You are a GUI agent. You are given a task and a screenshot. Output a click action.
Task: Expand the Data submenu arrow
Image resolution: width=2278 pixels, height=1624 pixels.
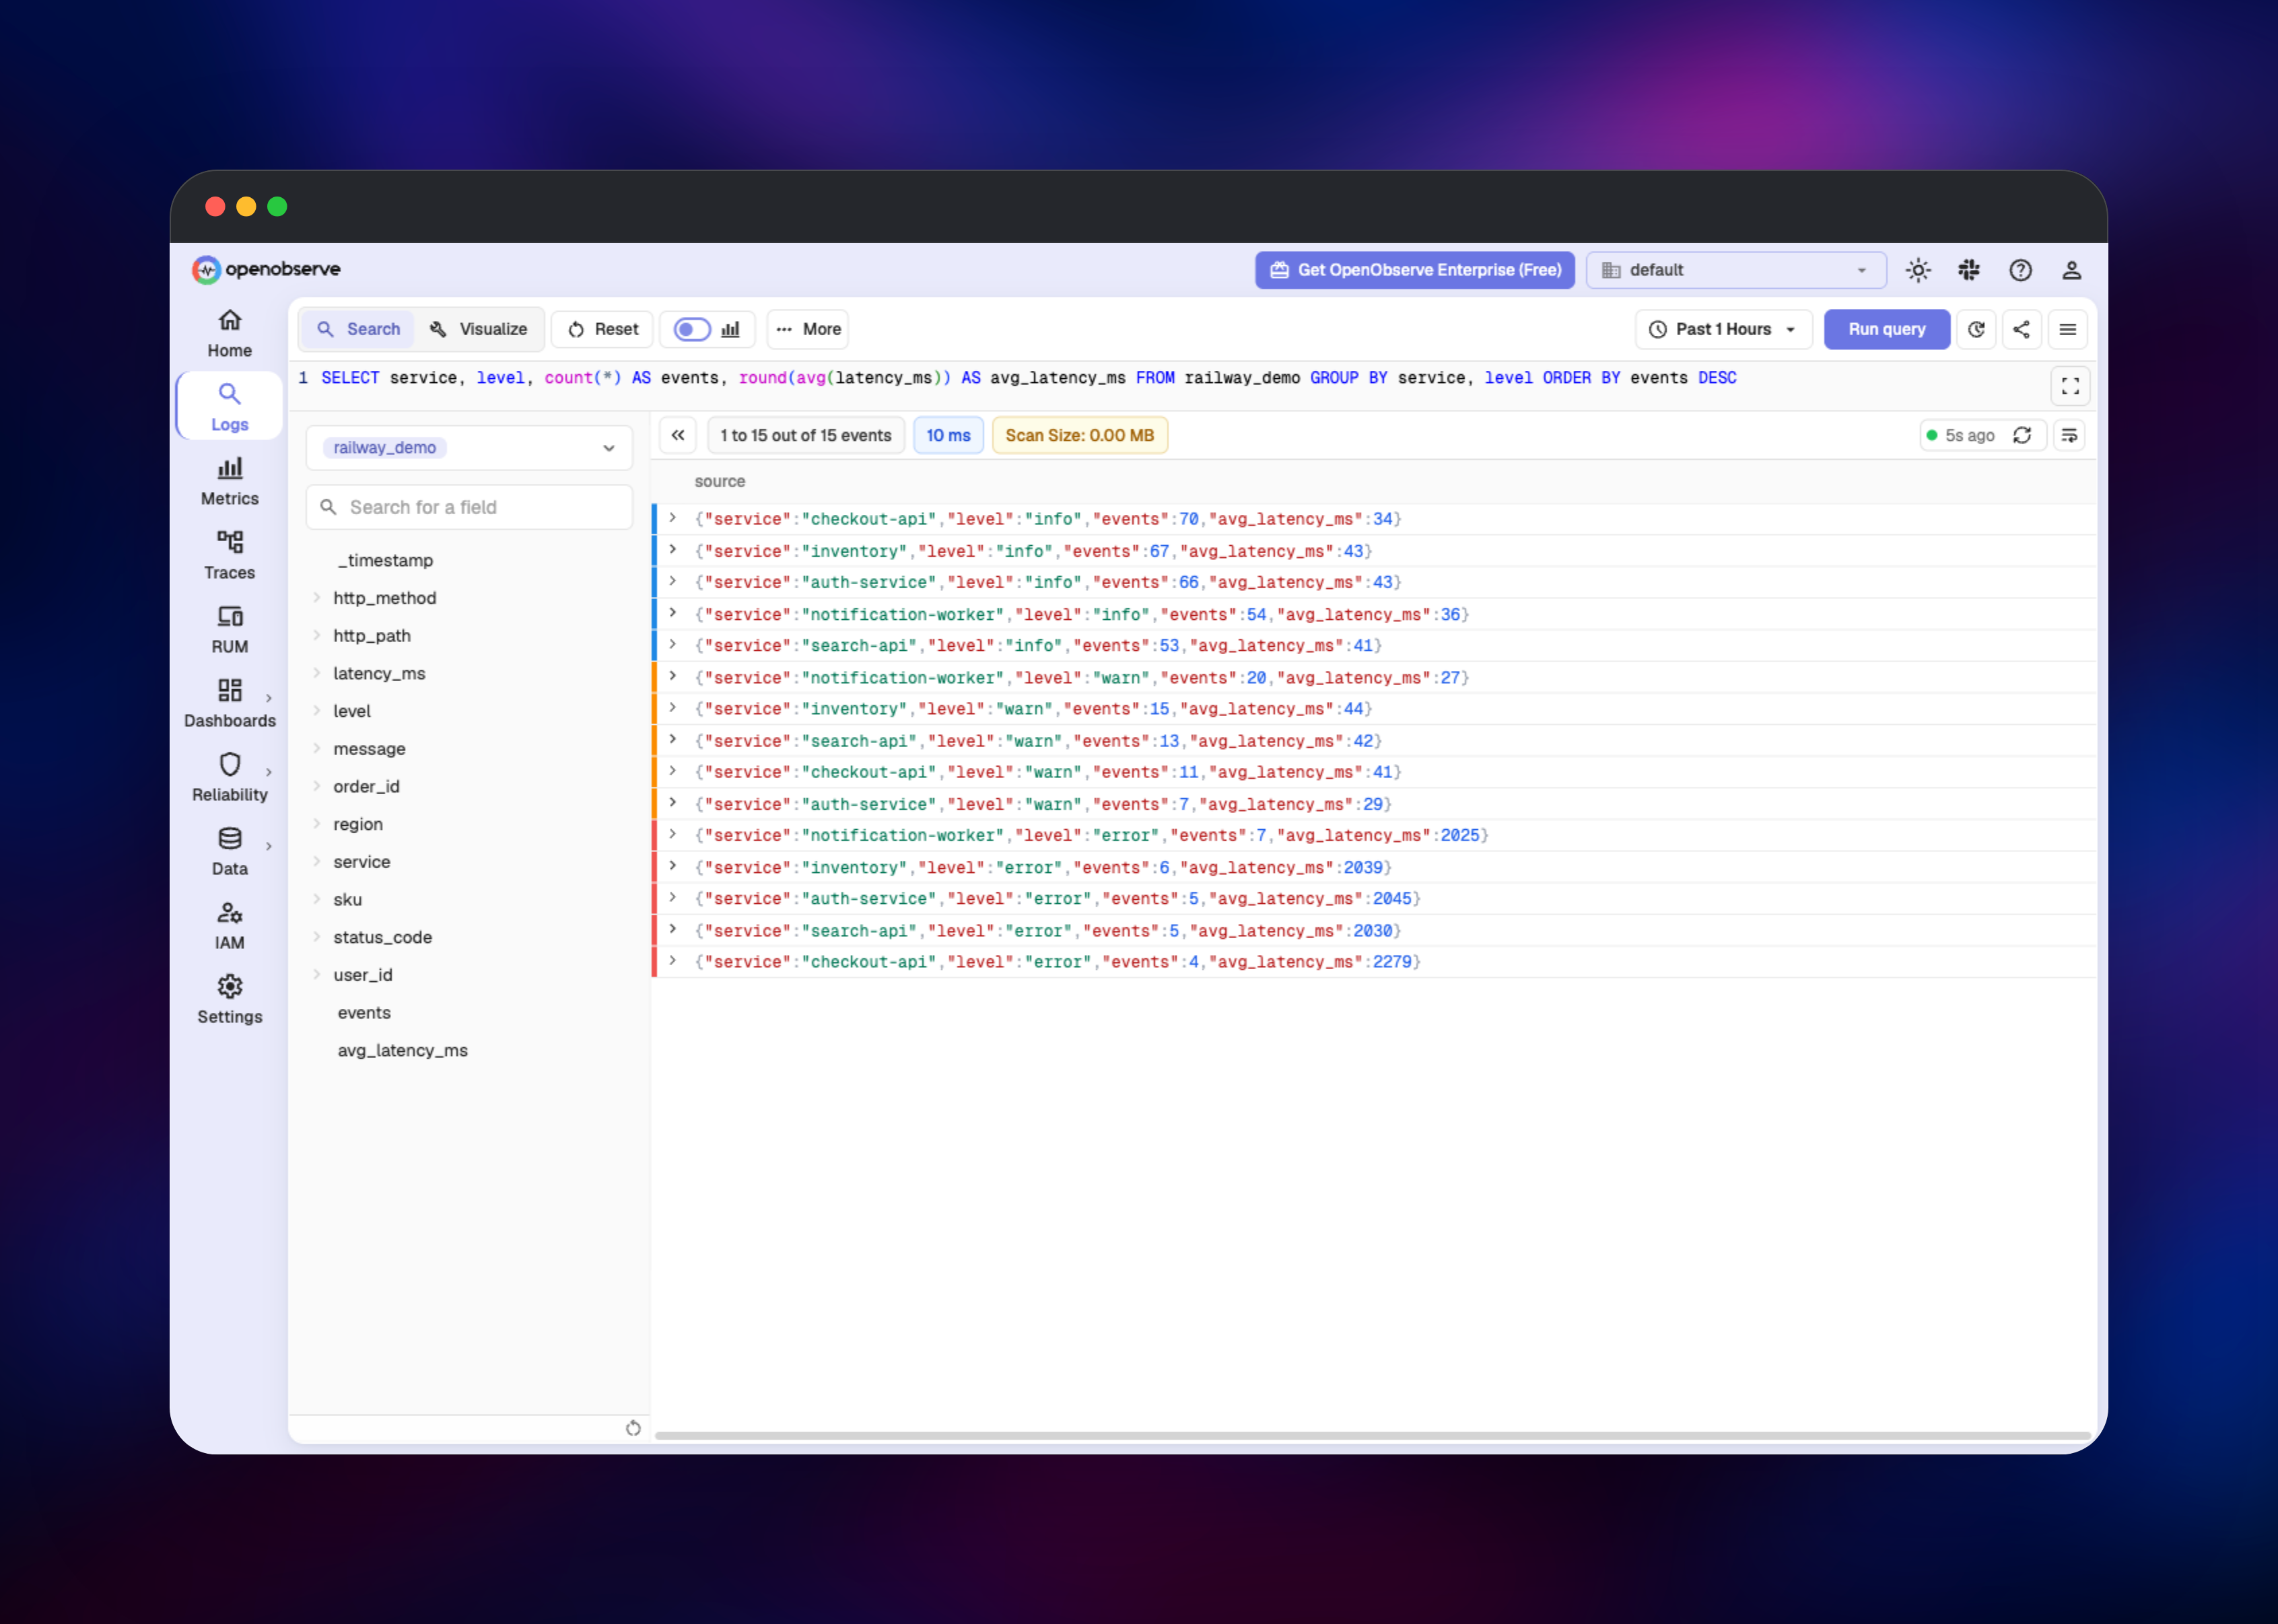(268, 846)
